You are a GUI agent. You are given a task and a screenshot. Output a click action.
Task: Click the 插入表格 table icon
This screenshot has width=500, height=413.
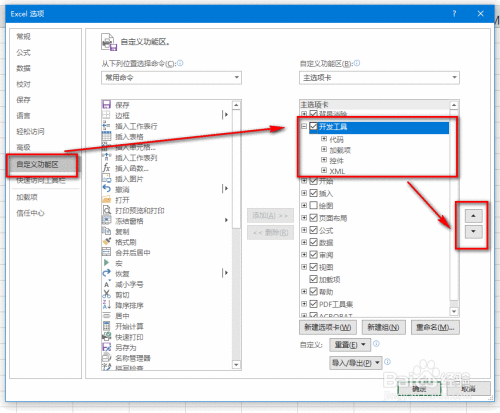click(106, 136)
